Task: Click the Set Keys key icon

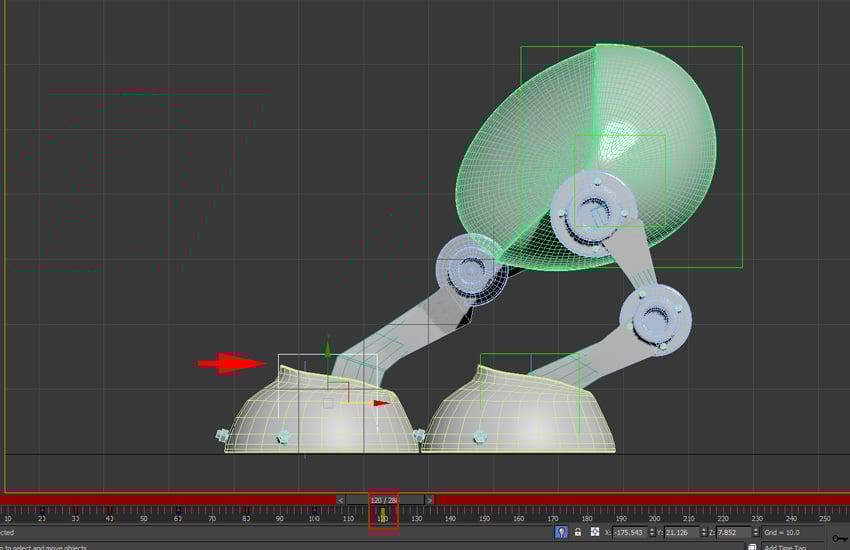Action: (x=840, y=538)
